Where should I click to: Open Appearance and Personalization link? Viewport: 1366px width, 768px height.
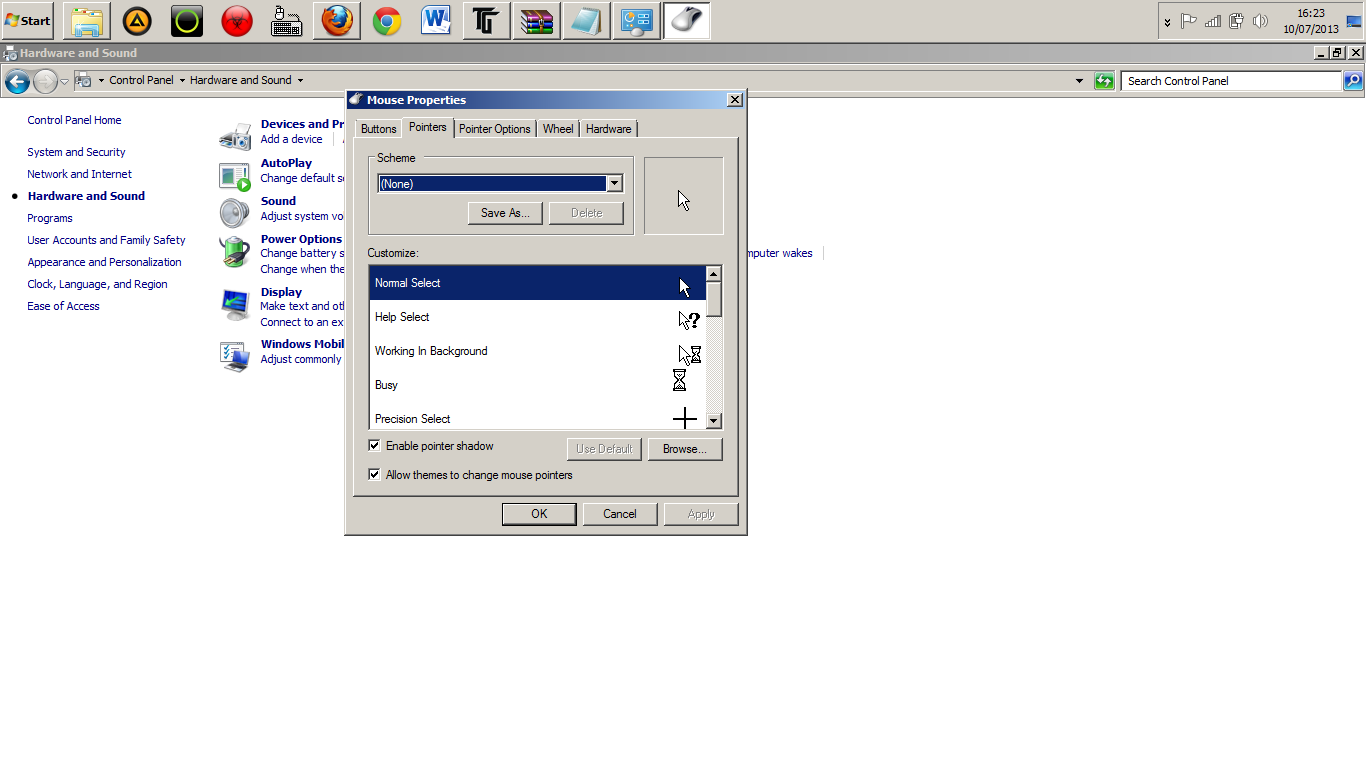point(105,262)
